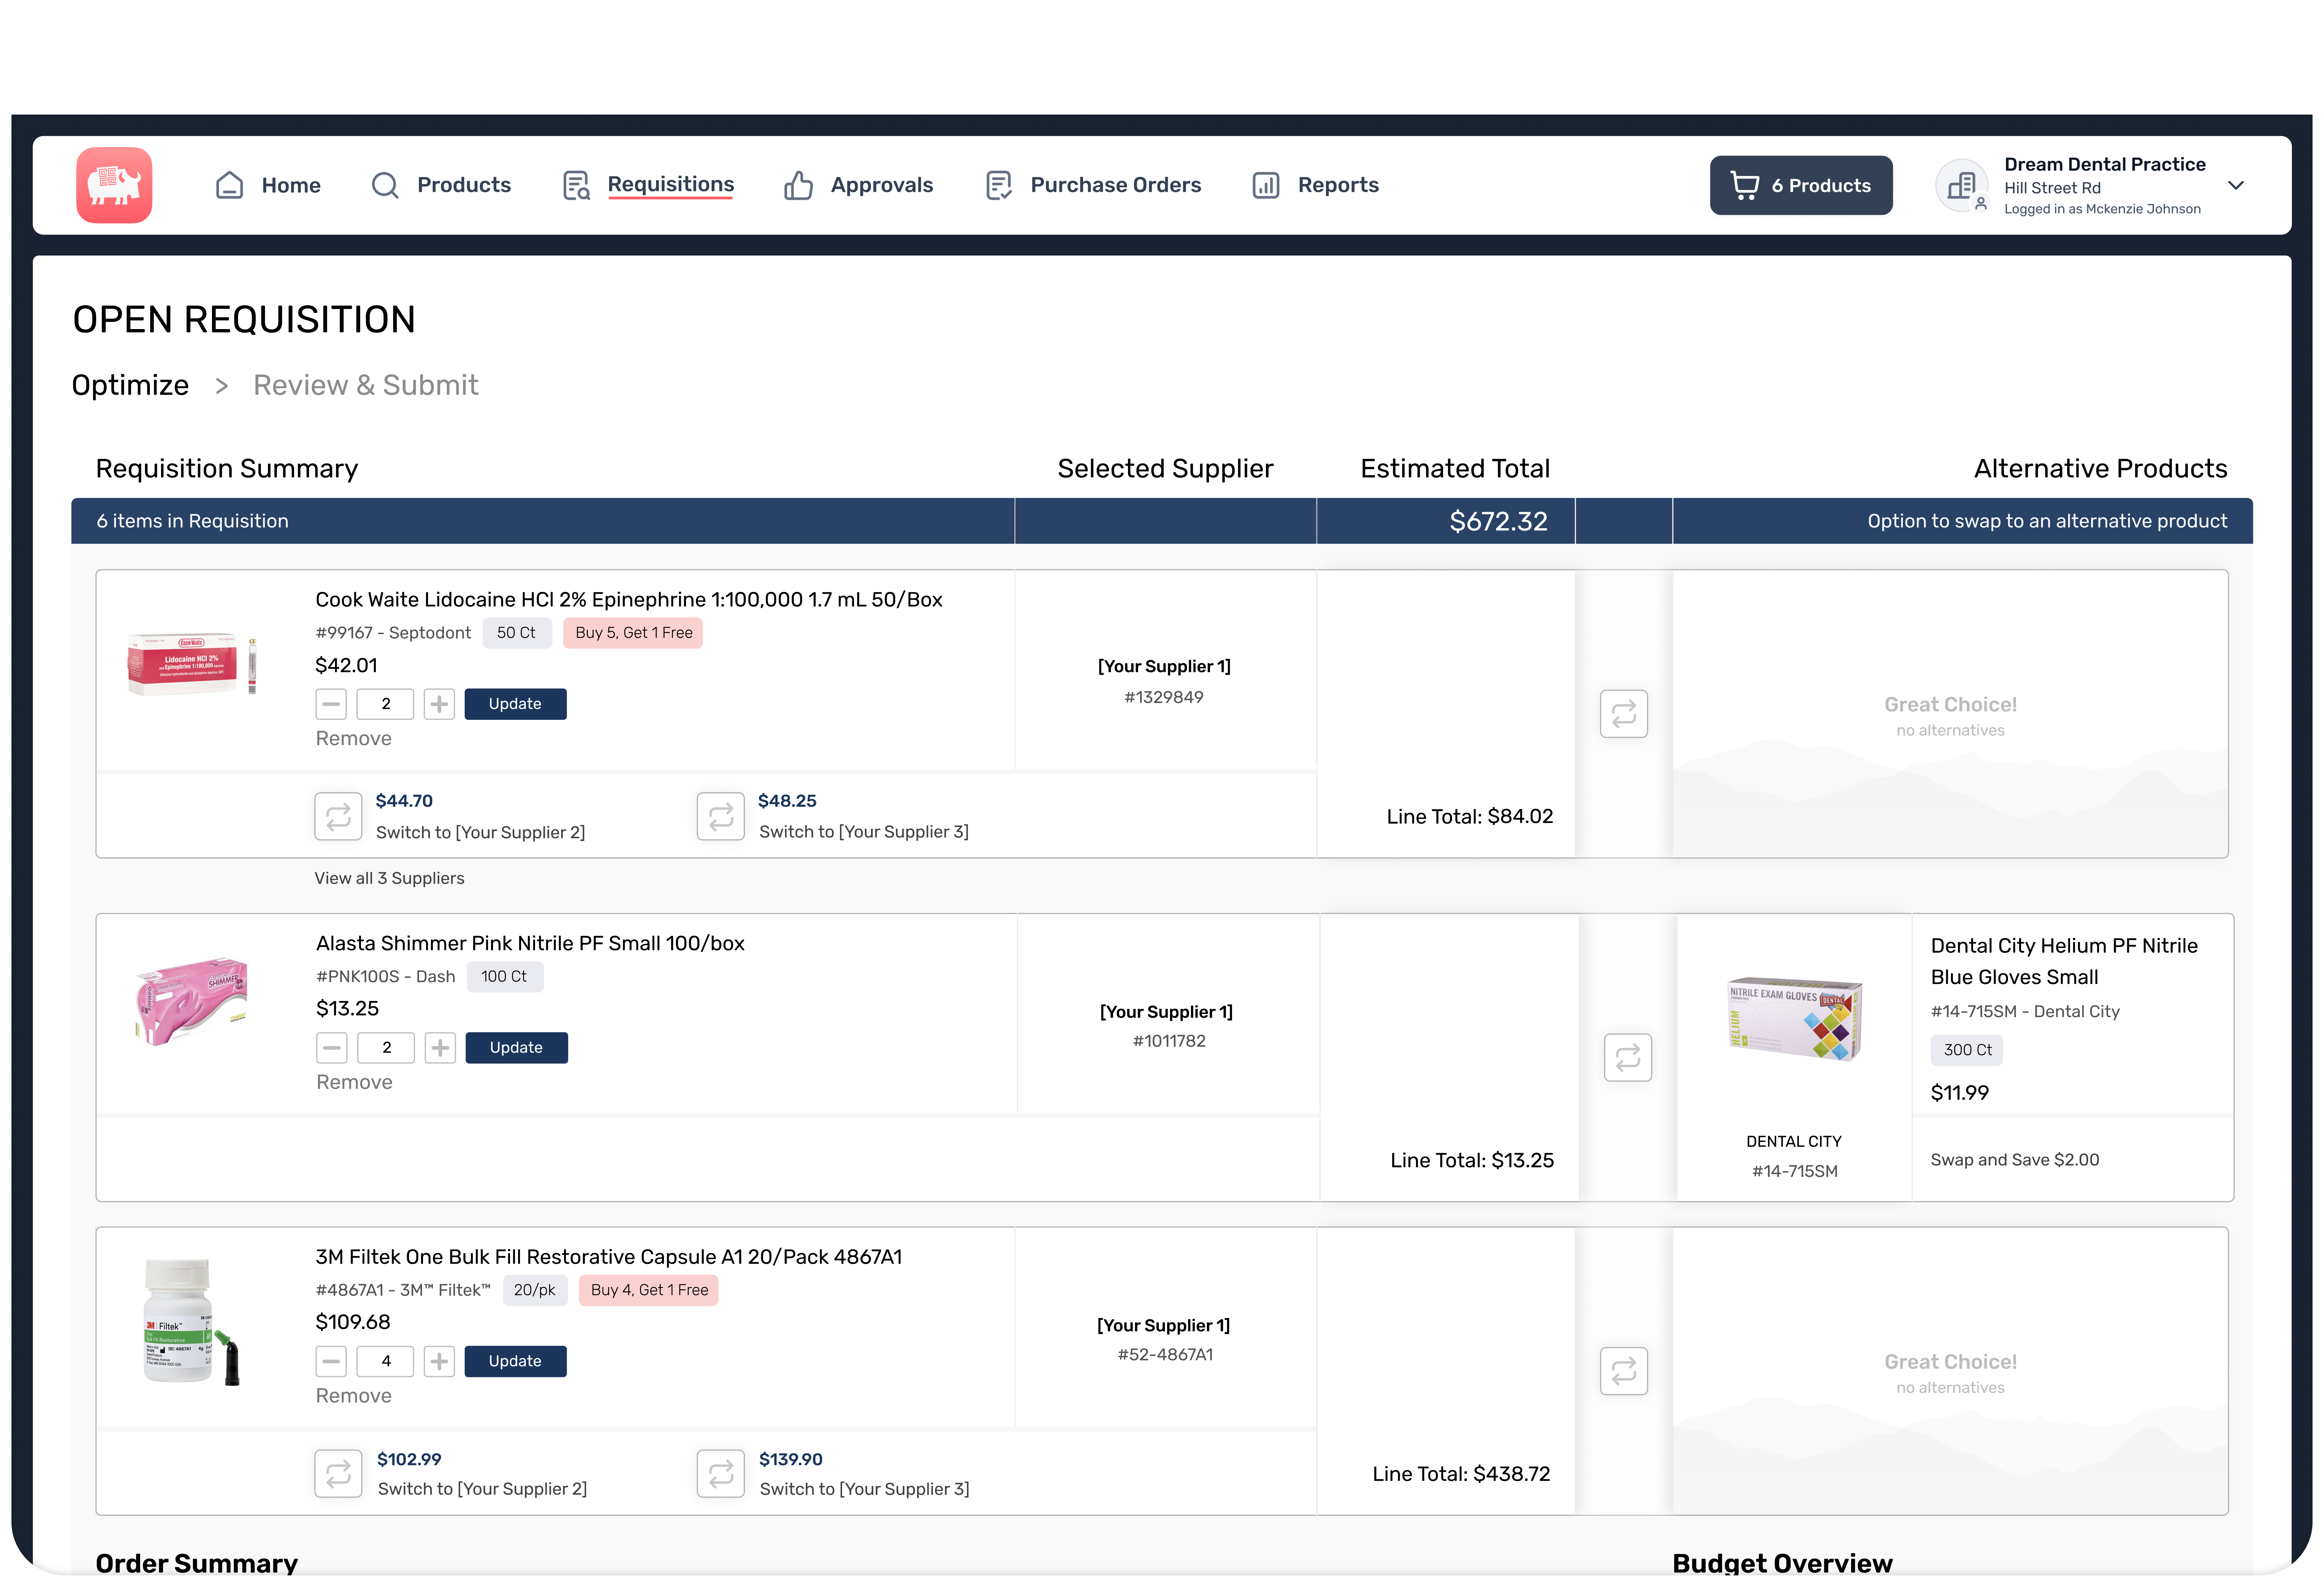
Task: Decrease quantity for Cook Waite Lidocaine
Action: (x=331, y=704)
